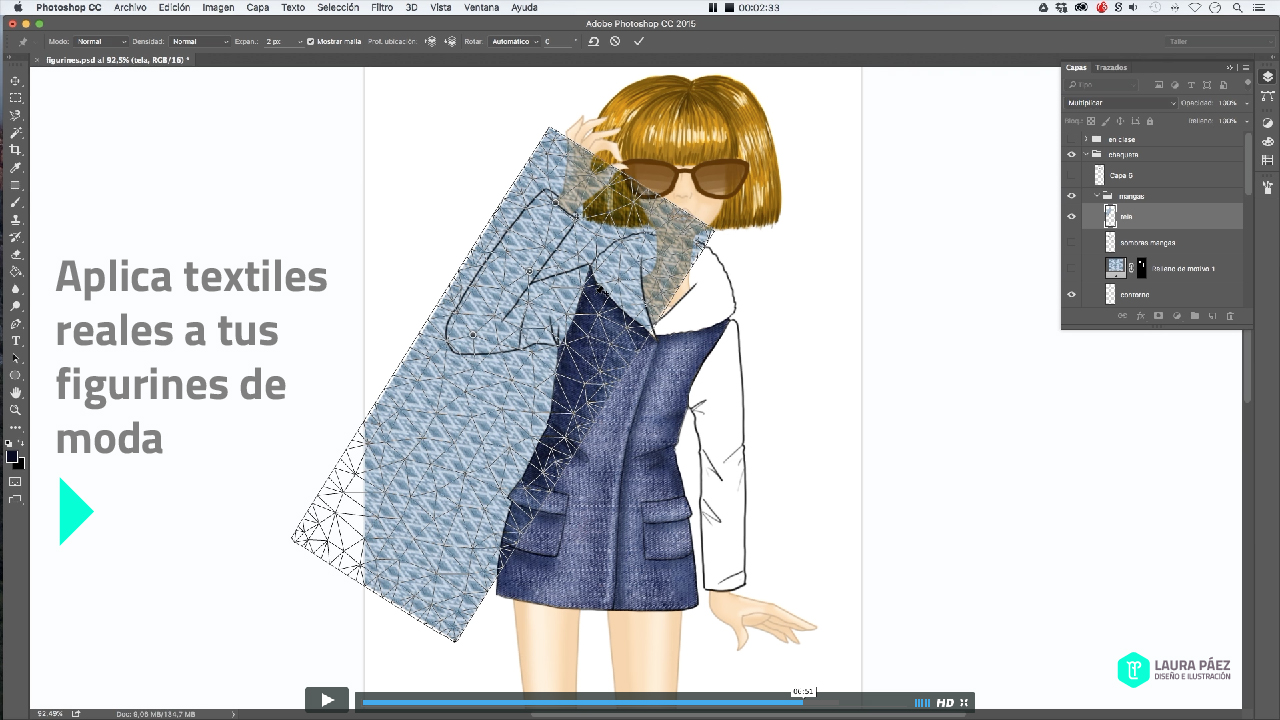Image resolution: width=1280 pixels, height=720 pixels.
Task: Open the Multiplicar blend mode dropdown
Action: (1120, 103)
